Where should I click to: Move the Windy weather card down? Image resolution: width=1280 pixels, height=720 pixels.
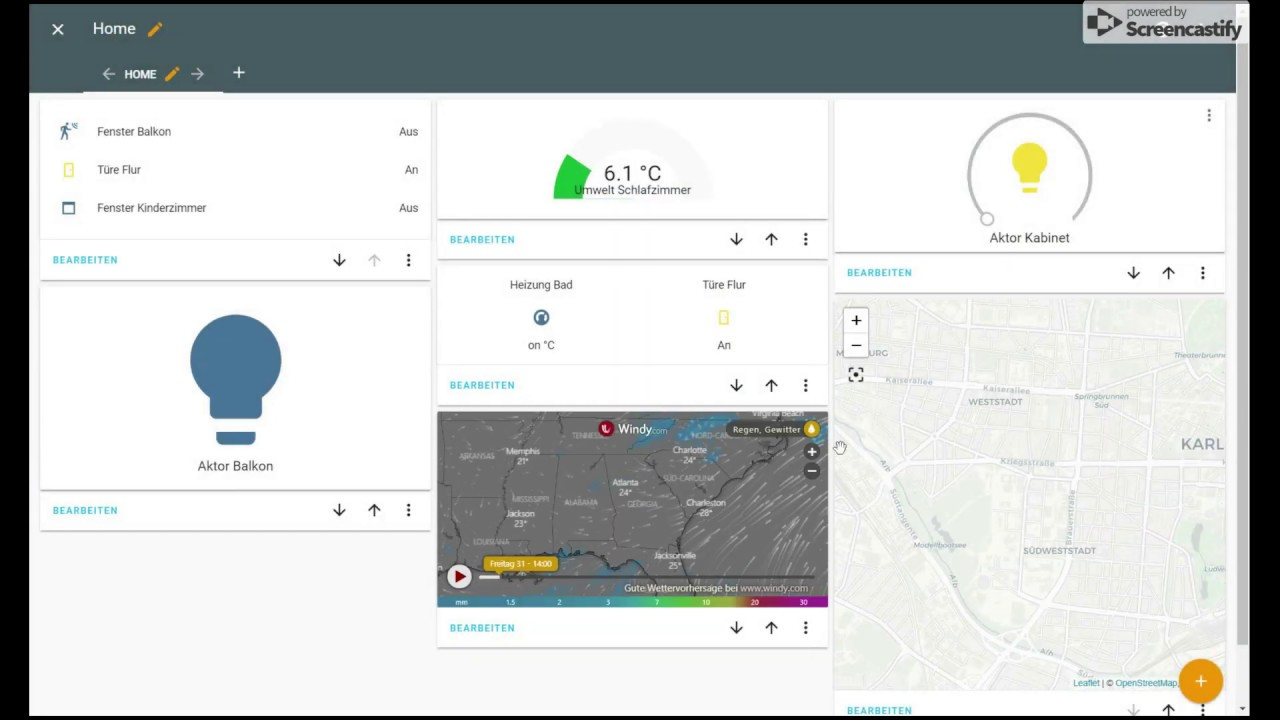coord(736,628)
